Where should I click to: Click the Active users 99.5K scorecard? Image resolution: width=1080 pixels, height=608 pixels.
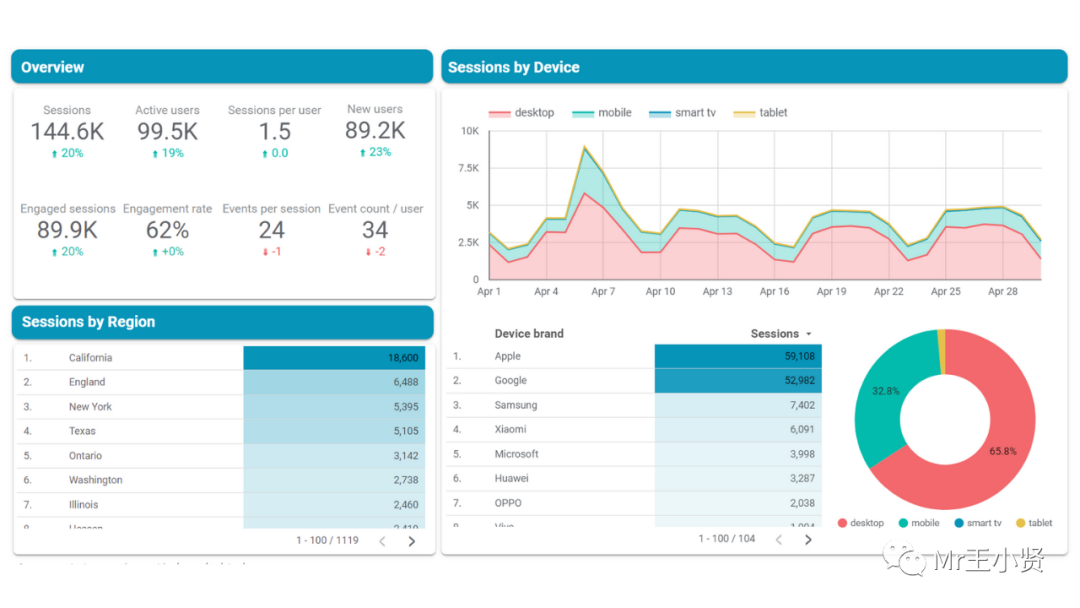(167, 132)
